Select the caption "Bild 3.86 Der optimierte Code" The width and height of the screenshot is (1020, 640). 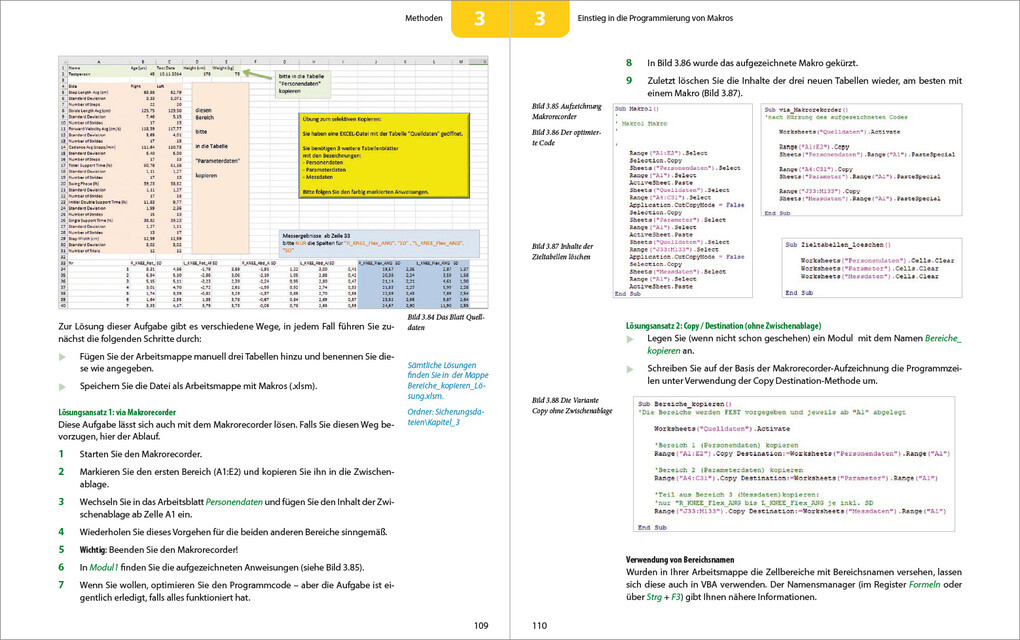pyautogui.click(x=566, y=137)
